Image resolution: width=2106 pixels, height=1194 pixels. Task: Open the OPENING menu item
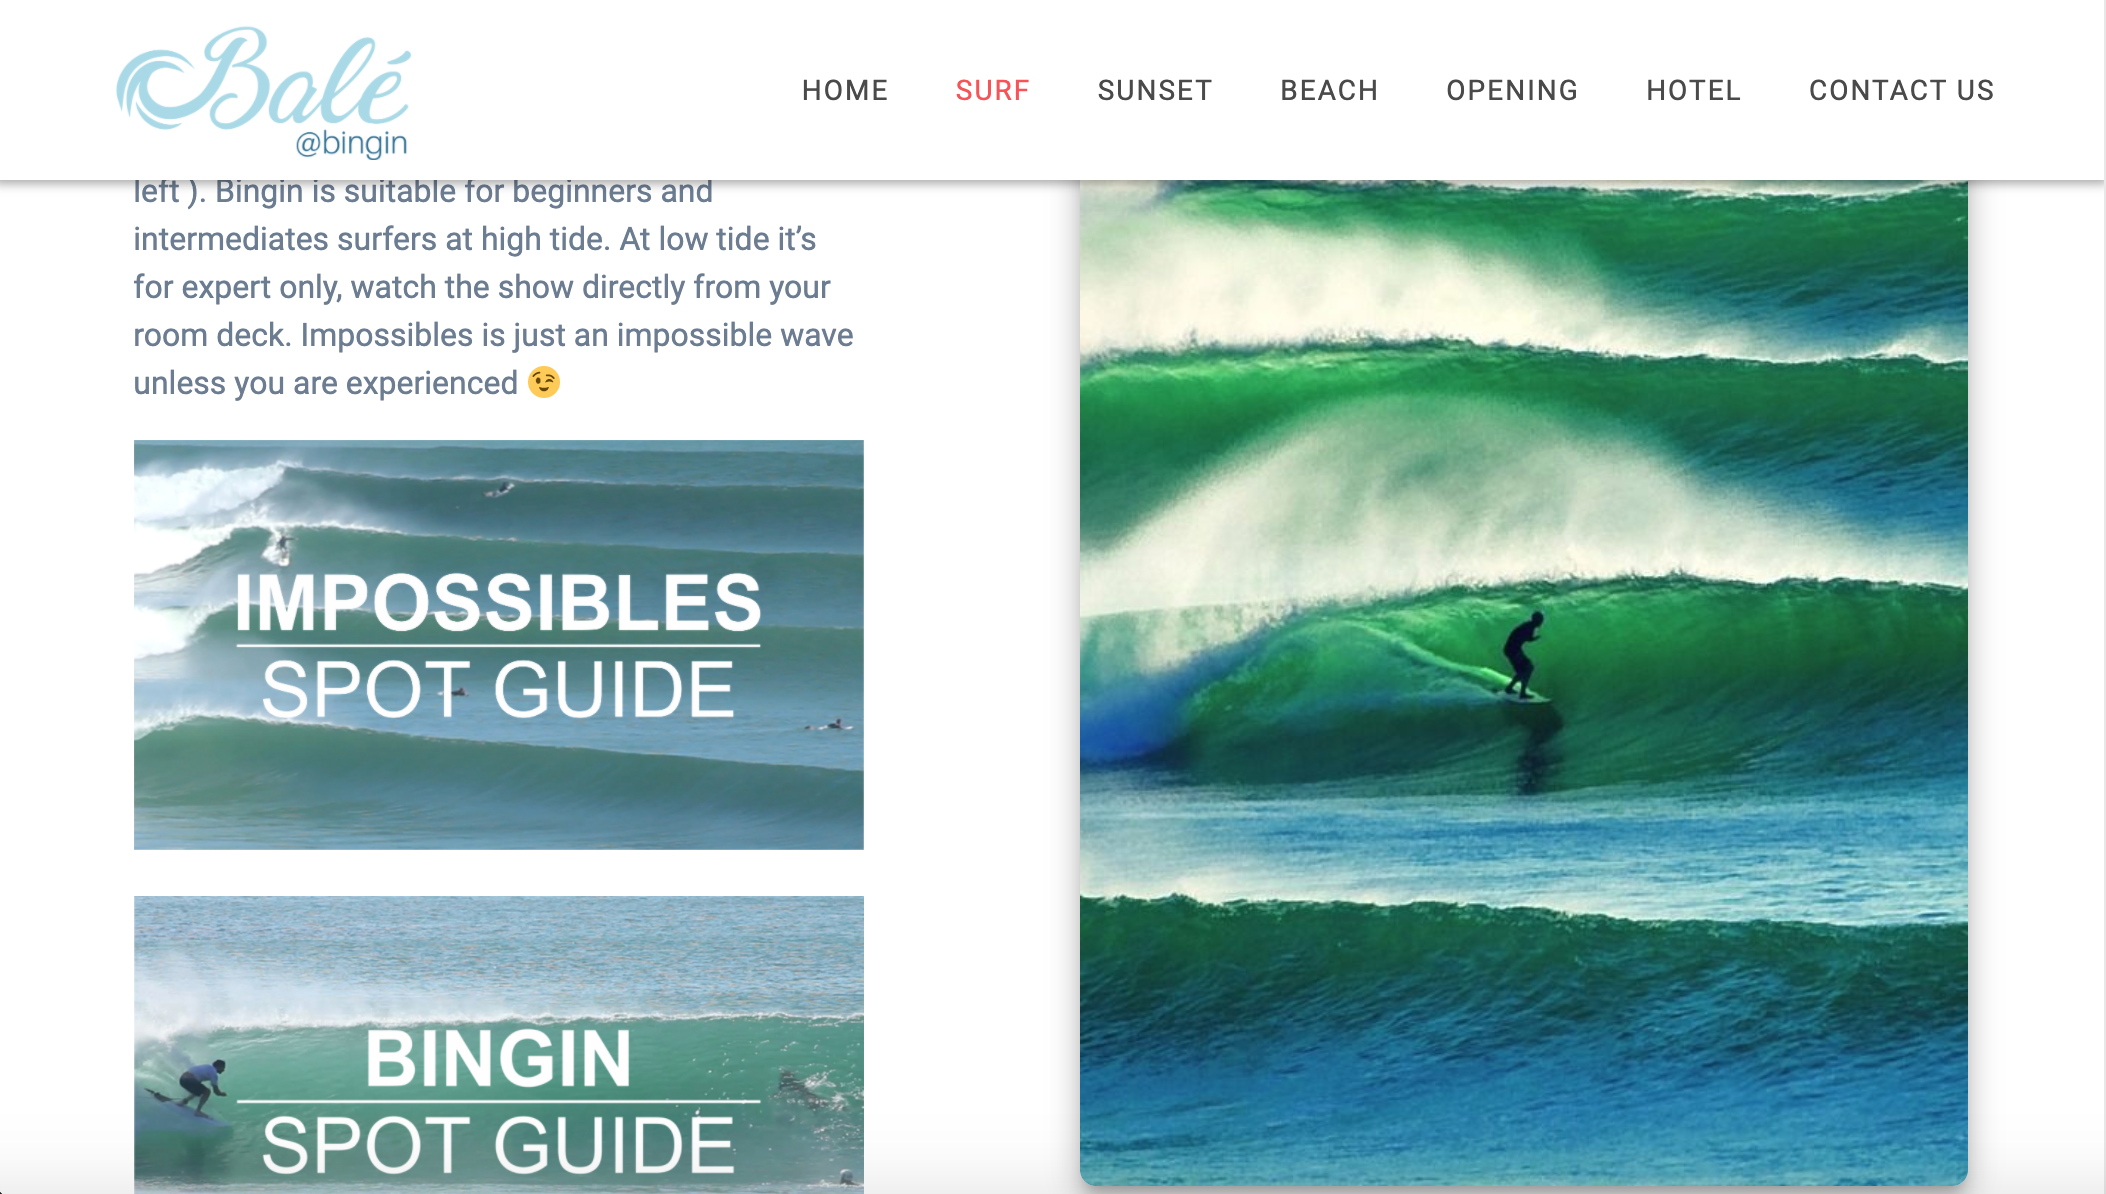tap(1512, 90)
